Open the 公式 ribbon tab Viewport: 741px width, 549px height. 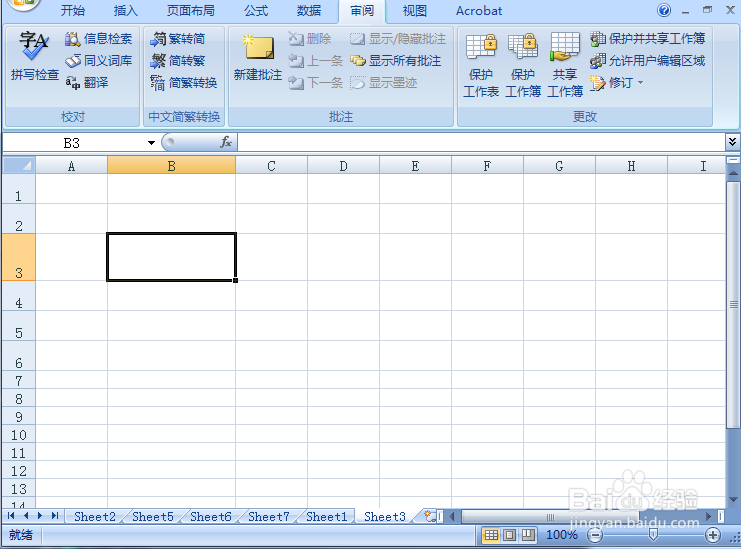(x=256, y=10)
